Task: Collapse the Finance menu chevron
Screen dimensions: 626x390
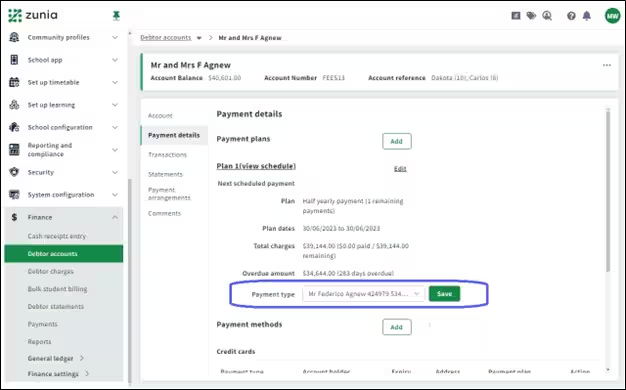Action: coord(115,217)
